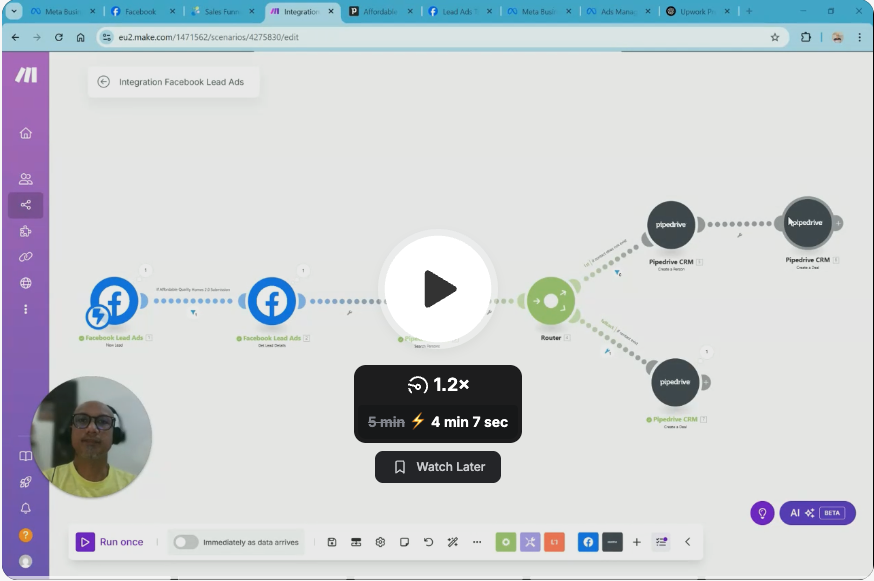Open Resource hub book icon in sidebar

point(26,456)
